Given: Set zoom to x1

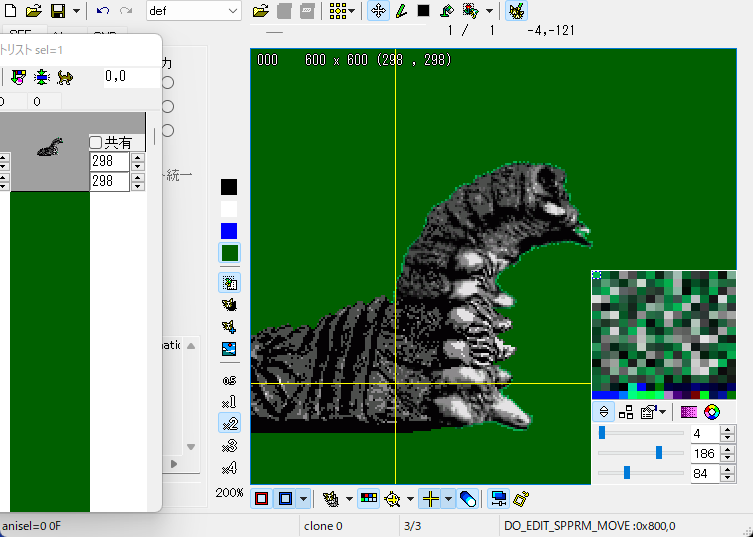Looking at the screenshot, I should click(230, 402).
